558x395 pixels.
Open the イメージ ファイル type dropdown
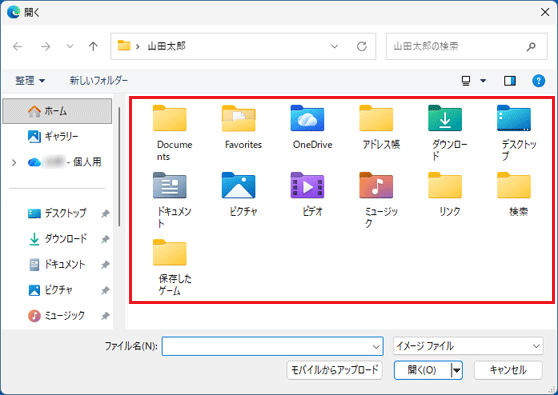pyautogui.click(x=536, y=346)
